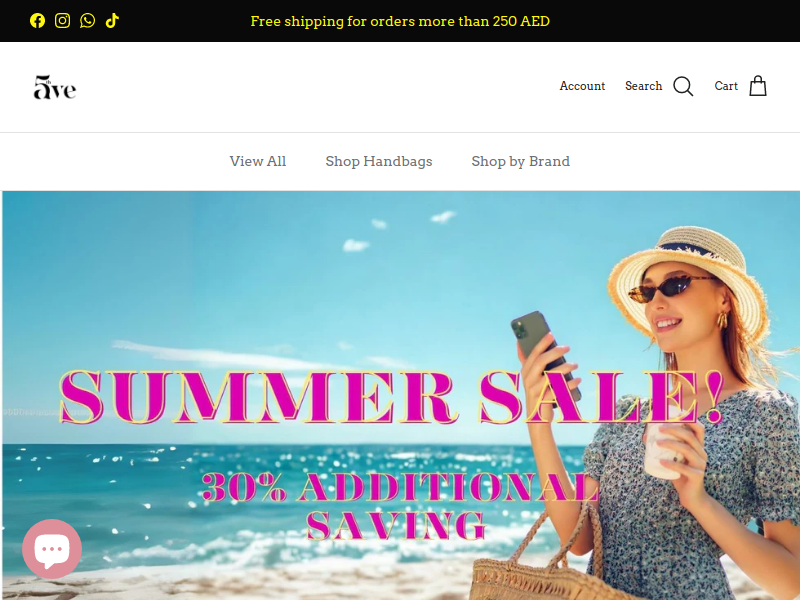Open the Shop Handbags menu
The height and width of the screenshot is (600, 800).
click(379, 161)
